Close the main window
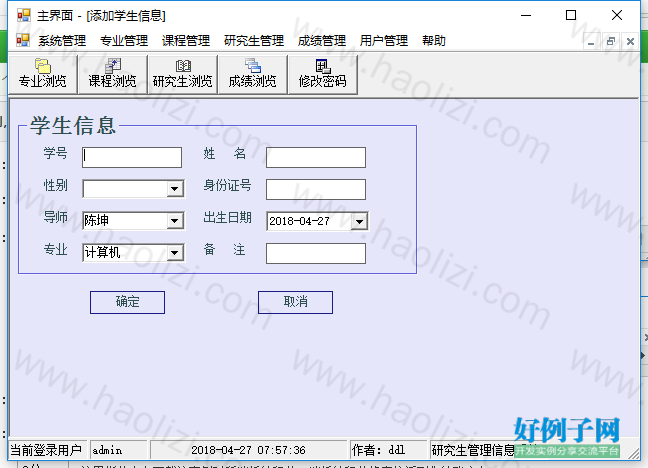Image resolution: width=648 pixels, height=468 pixels. (617, 15)
